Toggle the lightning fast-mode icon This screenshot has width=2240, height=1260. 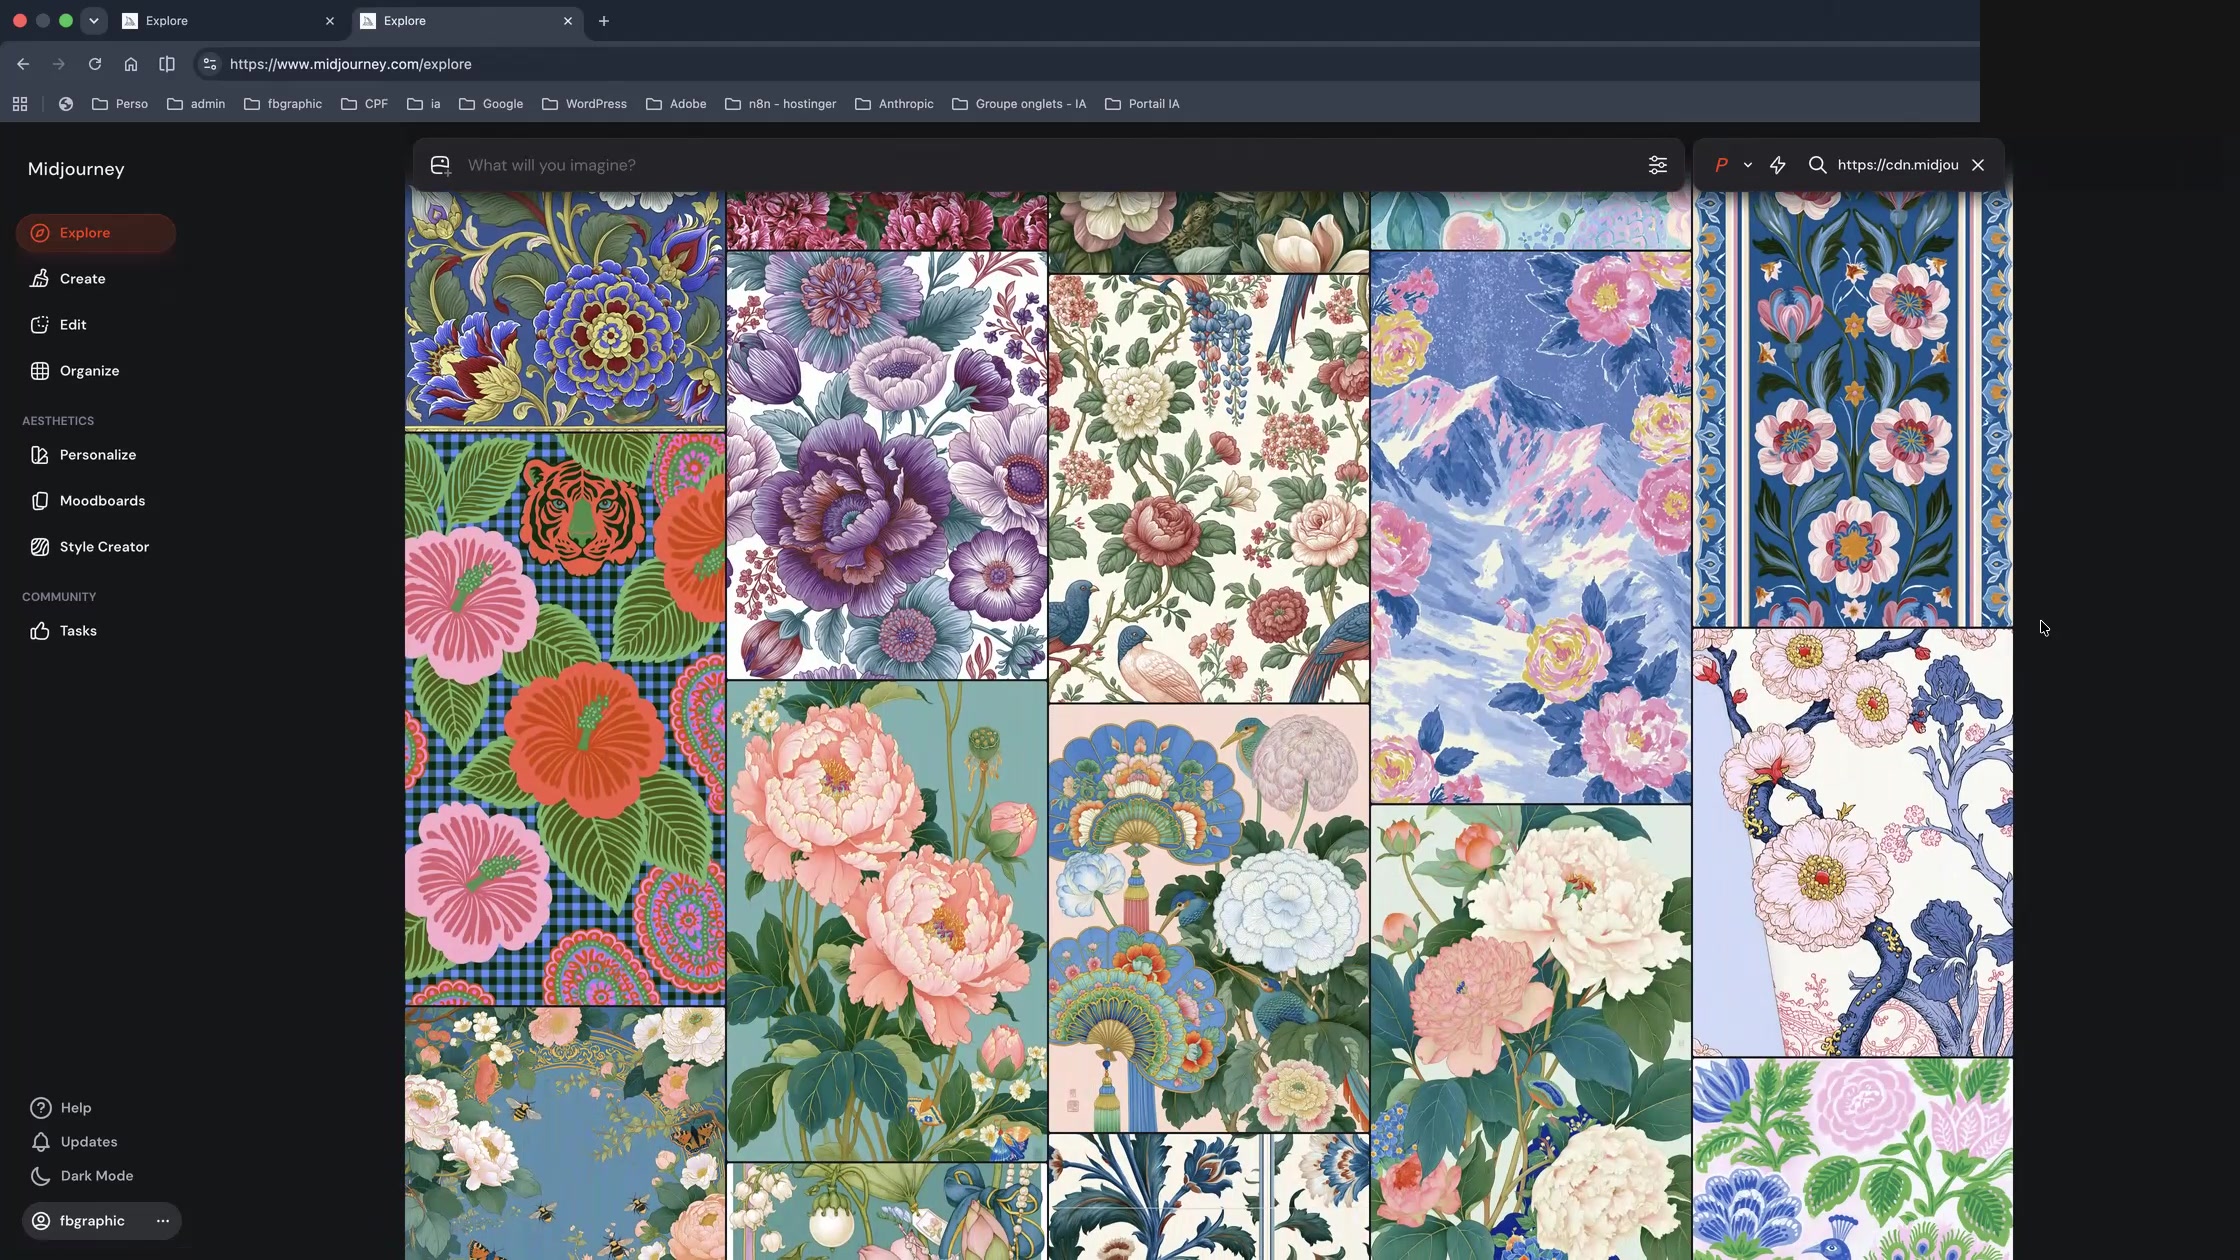tap(1778, 165)
